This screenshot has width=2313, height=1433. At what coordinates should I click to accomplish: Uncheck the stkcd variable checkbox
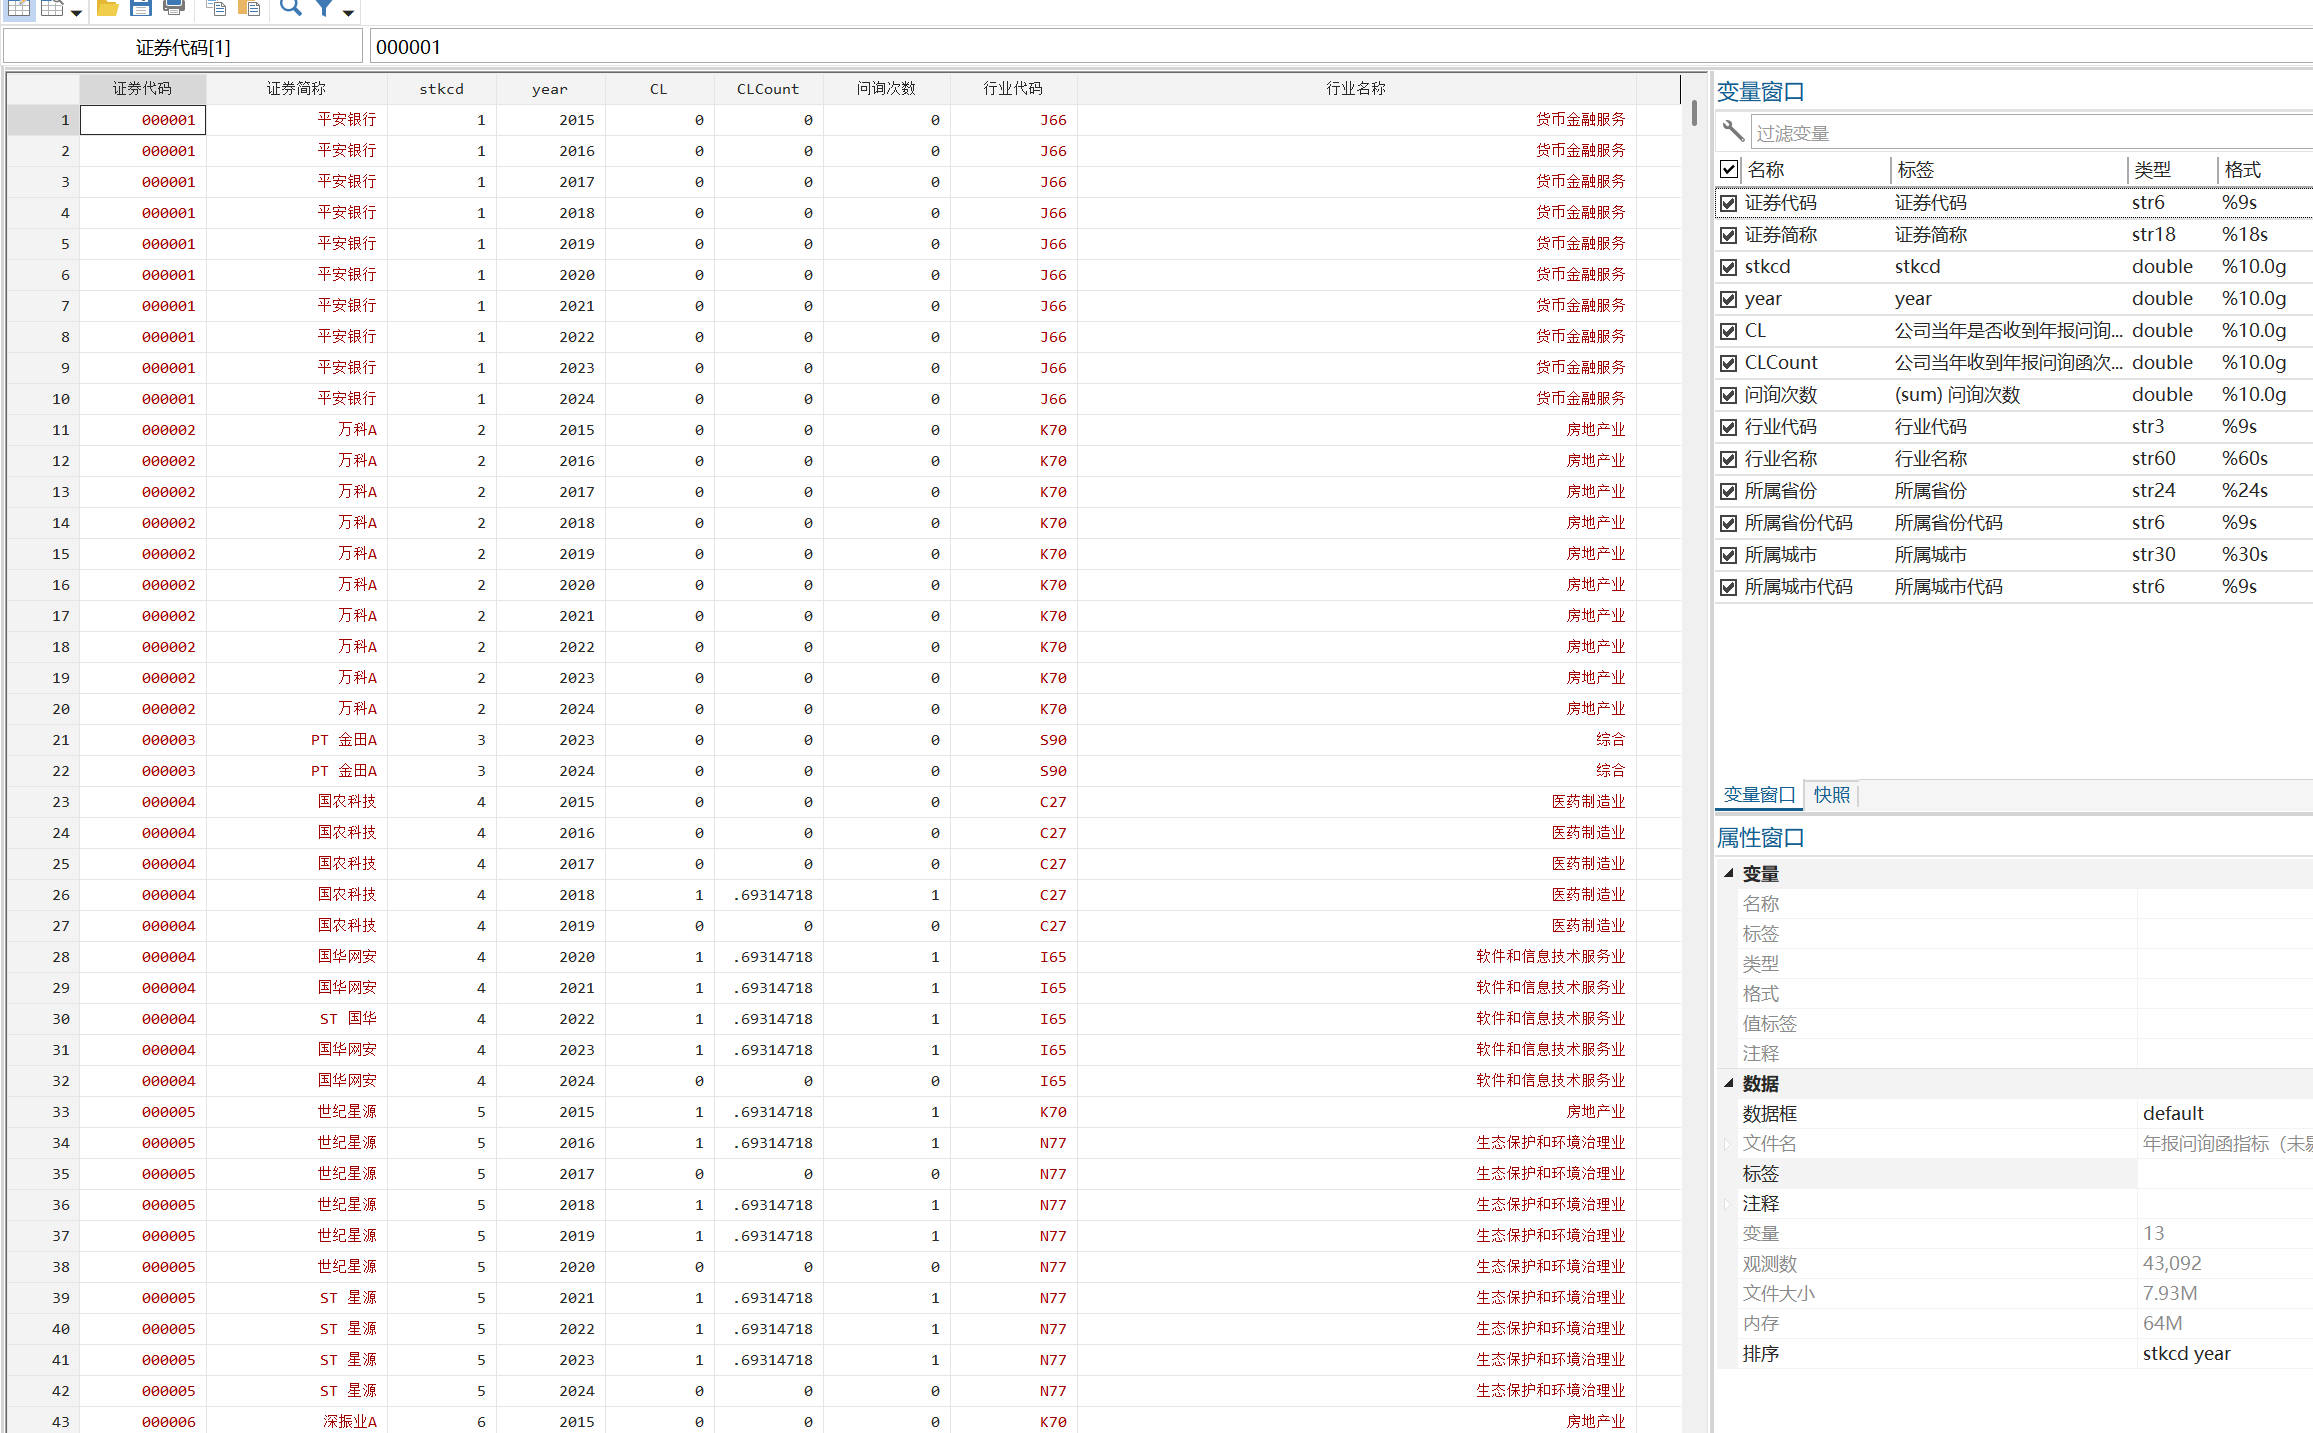(1728, 267)
